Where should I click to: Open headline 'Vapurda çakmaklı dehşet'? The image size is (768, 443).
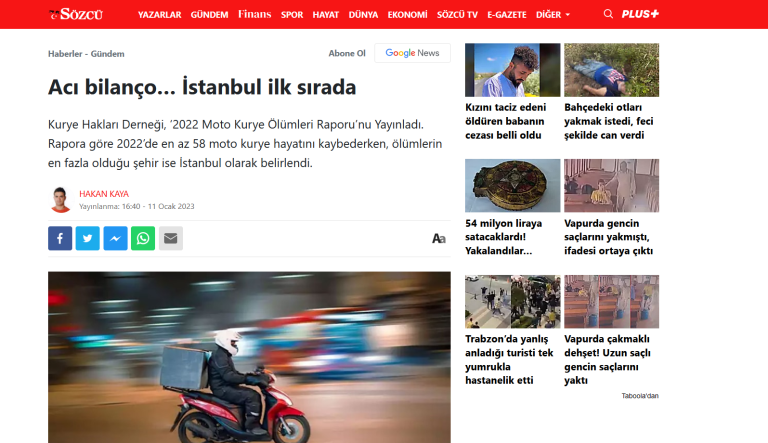click(x=607, y=360)
